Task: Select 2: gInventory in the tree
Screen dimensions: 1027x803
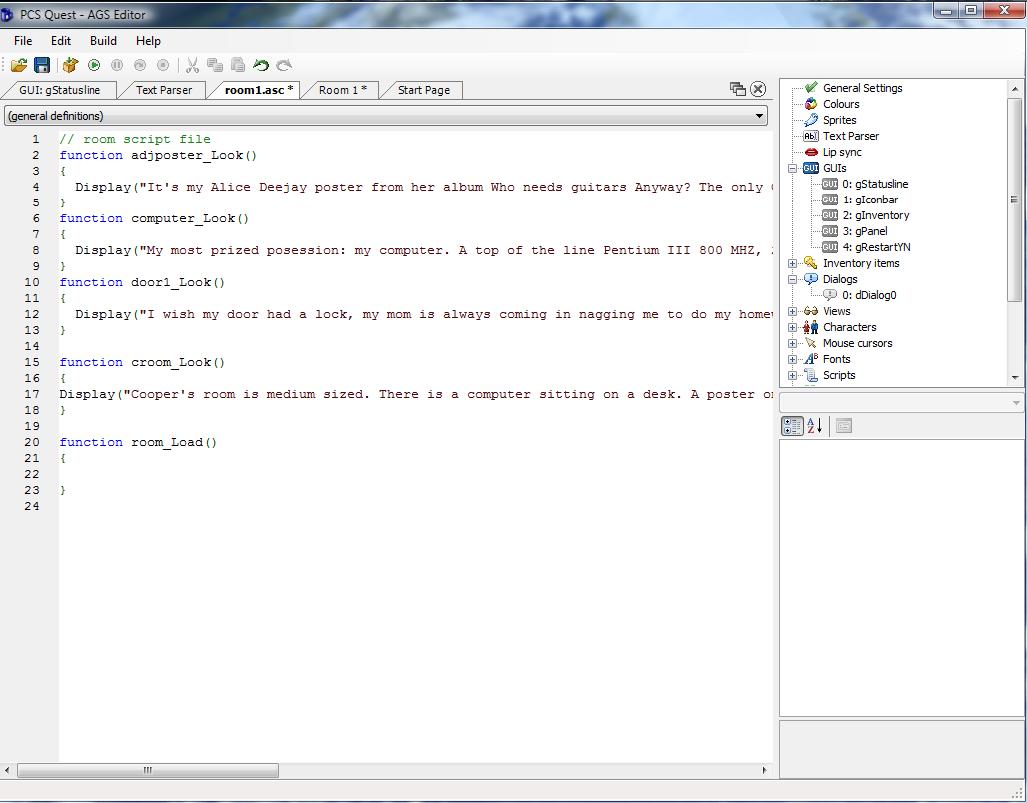Action: tap(876, 215)
